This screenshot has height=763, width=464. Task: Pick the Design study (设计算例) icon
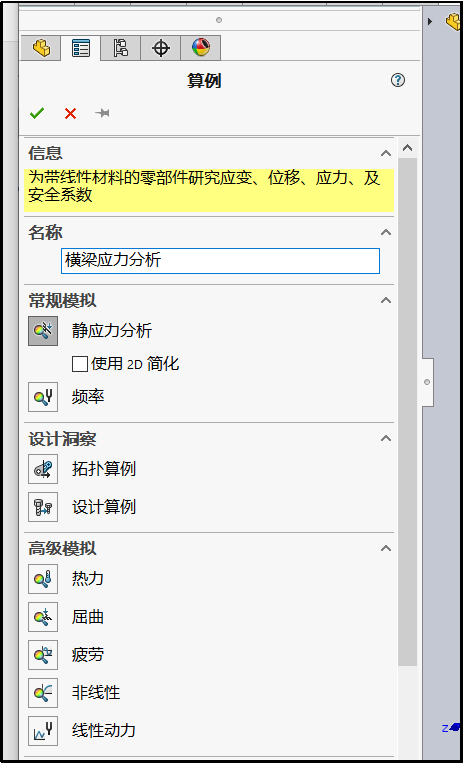[x=43, y=507]
